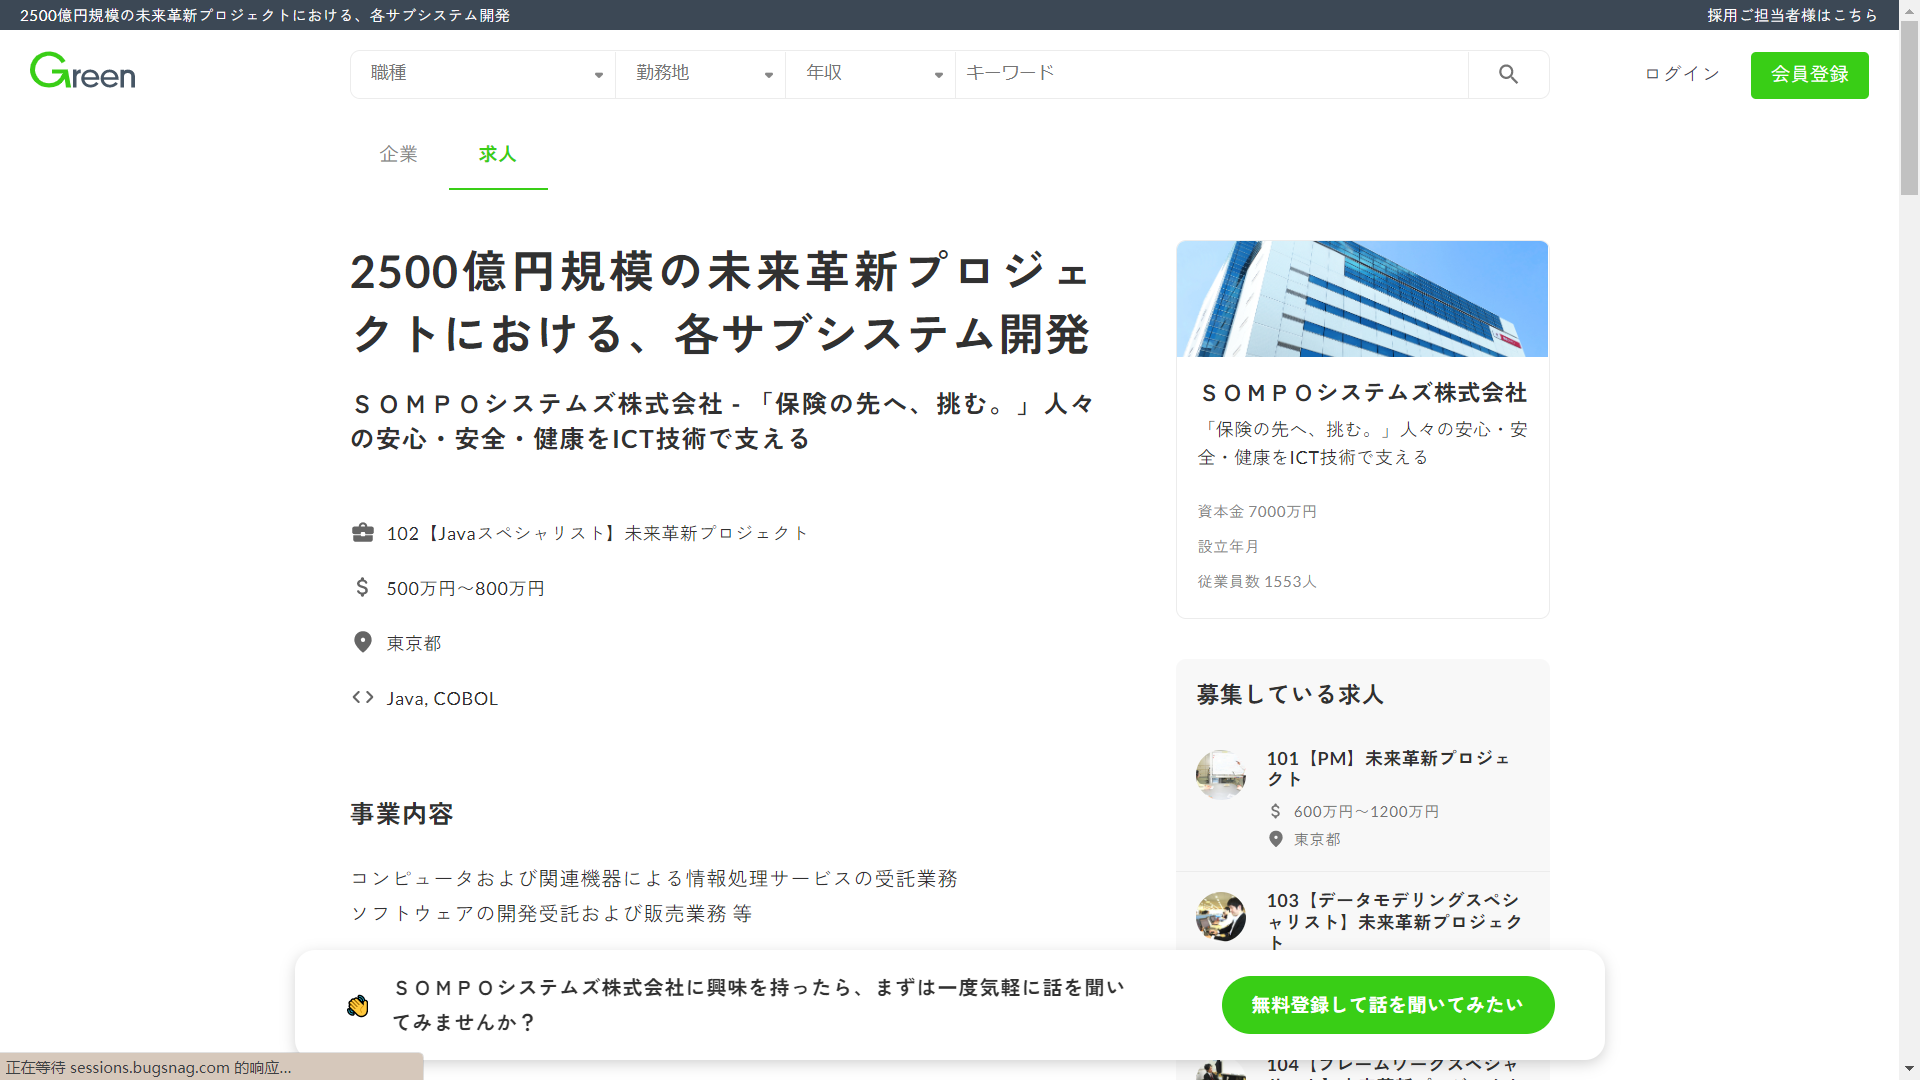
Task: Click 従業員数 1553人 text
Action: coord(1257,581)
